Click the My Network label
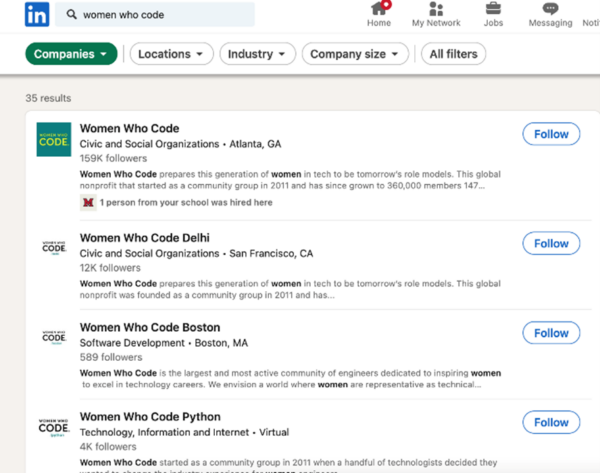Viewport: 600px width, 473px height. coord(436,23)
